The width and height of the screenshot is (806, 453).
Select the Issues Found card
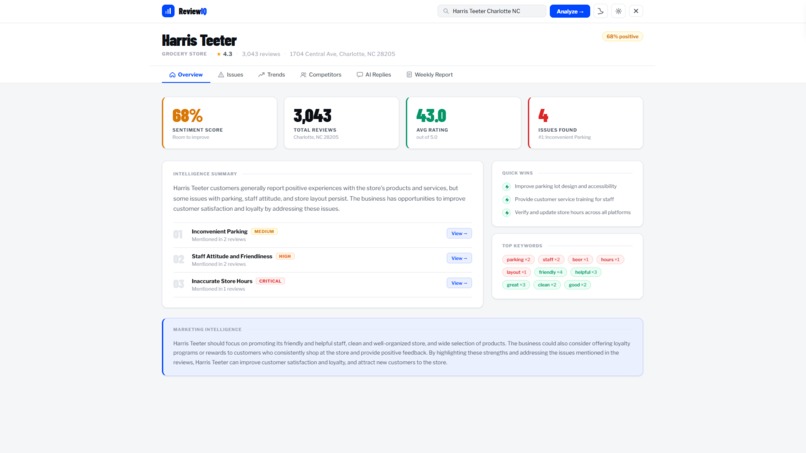click(585, 123)
